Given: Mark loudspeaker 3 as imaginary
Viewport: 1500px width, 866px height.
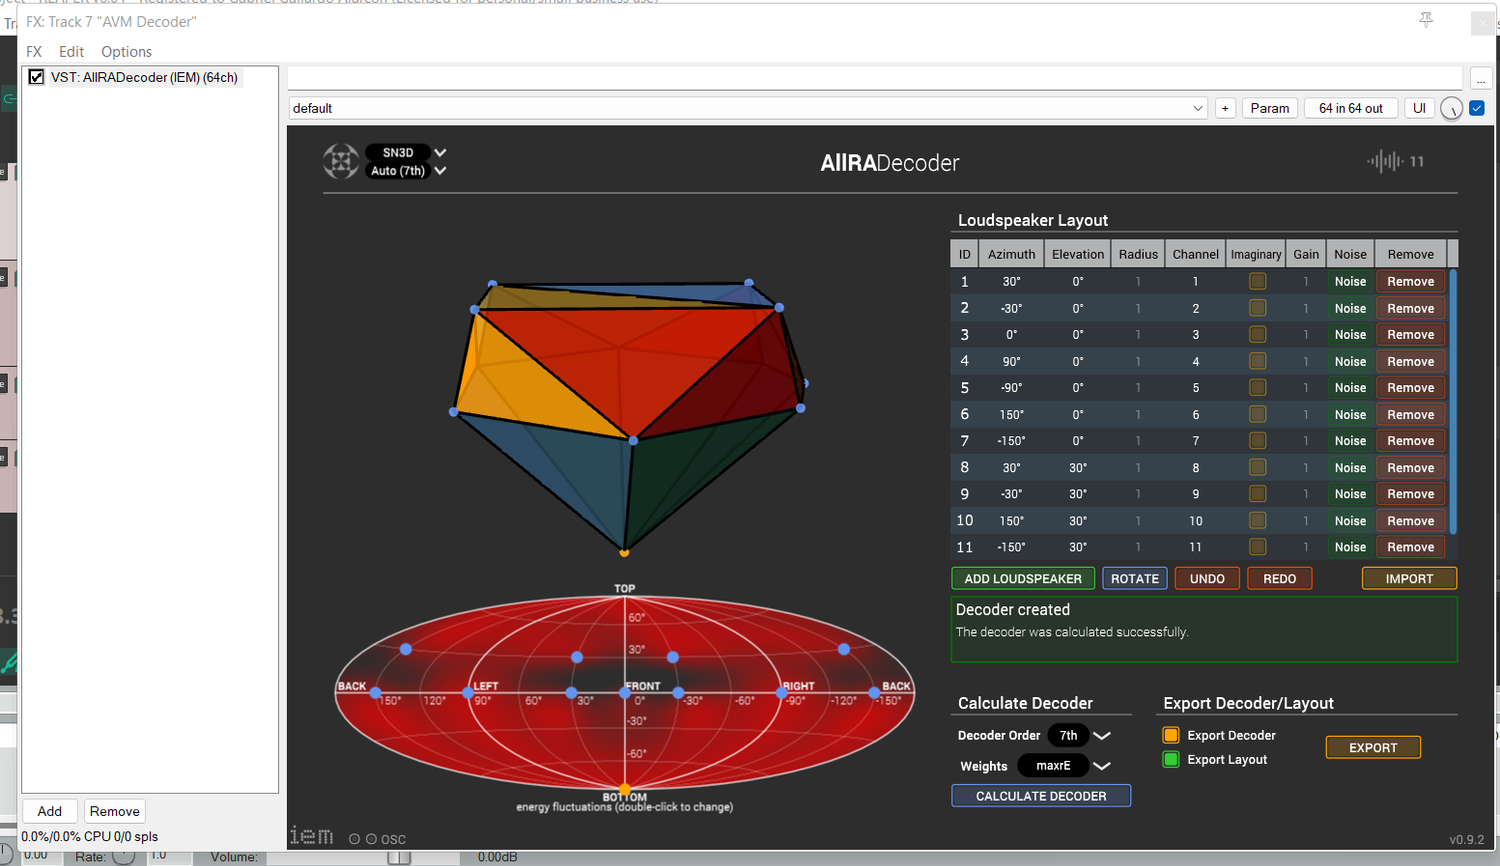Looking at the screenshot, I should [x=1257, y=335].
